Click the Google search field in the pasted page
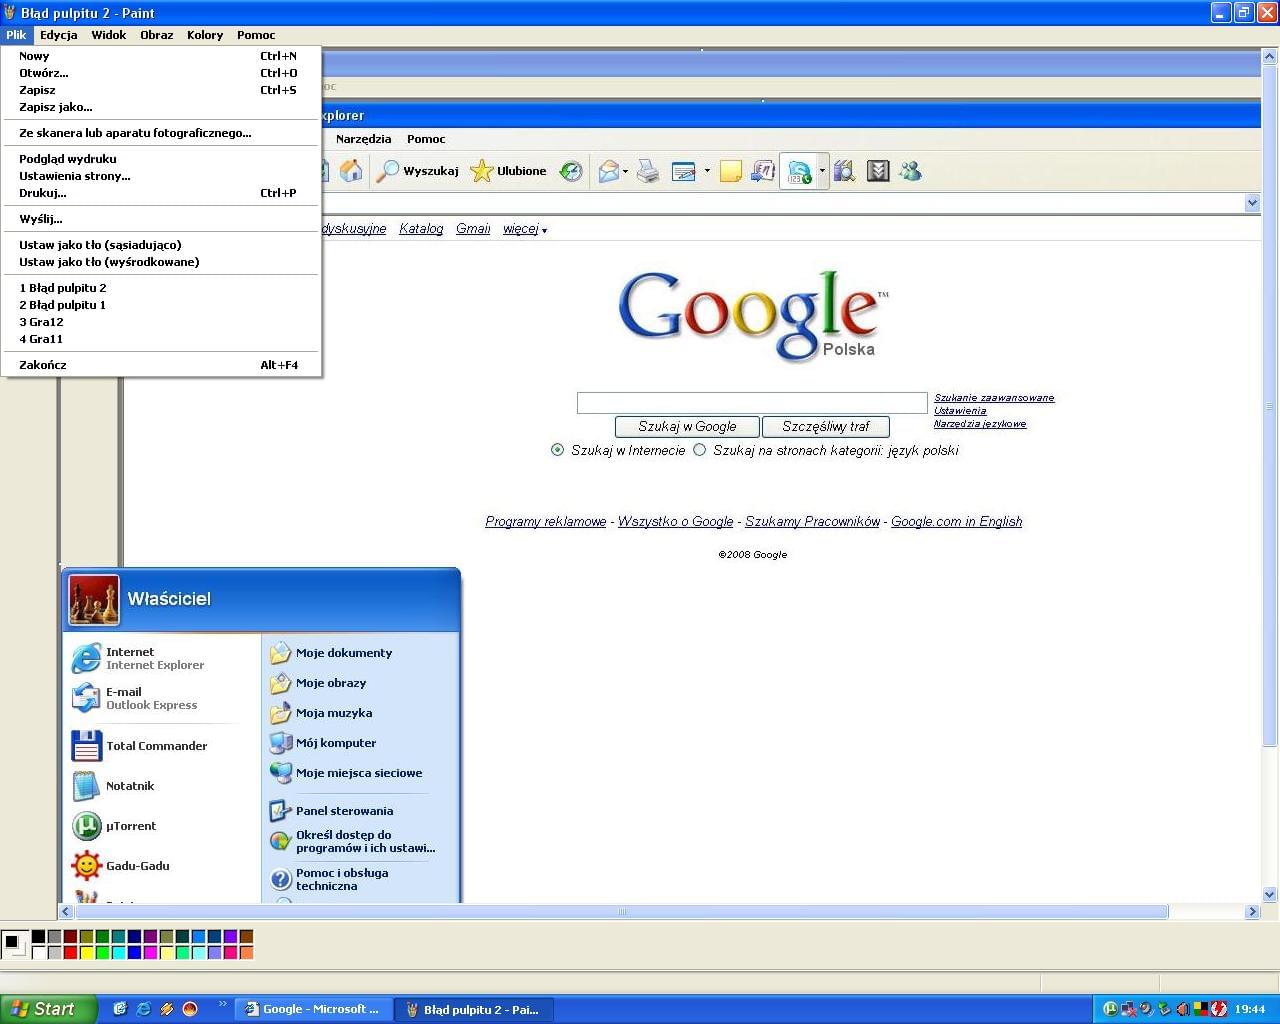 coord(752,403)
